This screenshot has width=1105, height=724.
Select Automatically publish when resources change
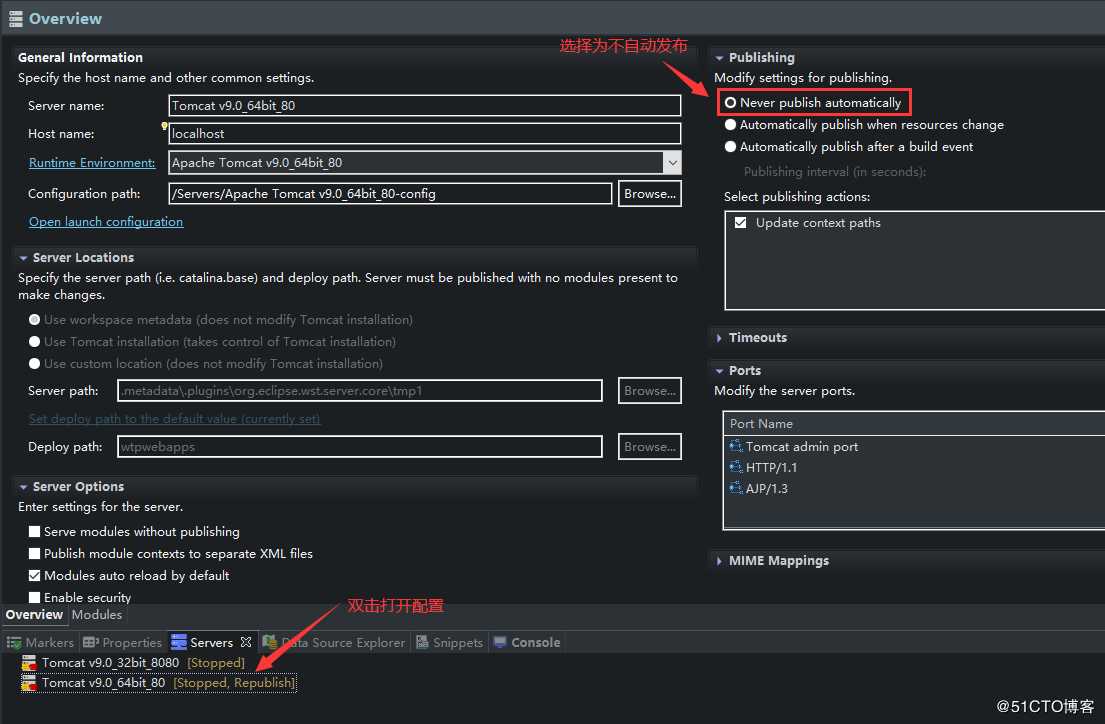click(x=730, y=125)
